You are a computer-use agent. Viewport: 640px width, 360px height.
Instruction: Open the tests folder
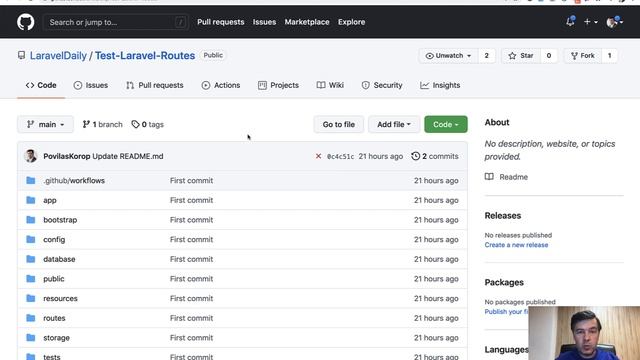tap(51, 357)
